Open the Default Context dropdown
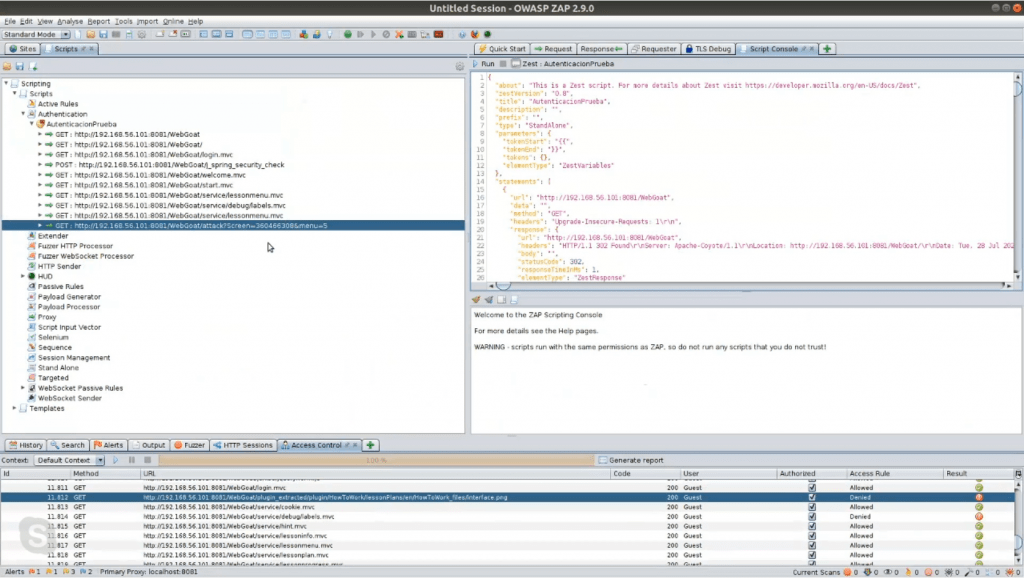 click(69, 460)
